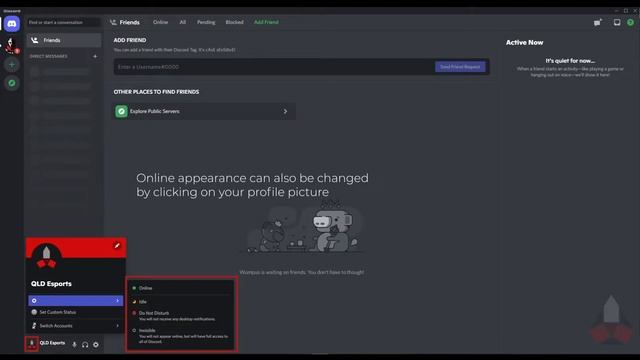This screenshot has width=640, height=360.
Task: Set status to Invisible
Action: (x=180, y=336)
